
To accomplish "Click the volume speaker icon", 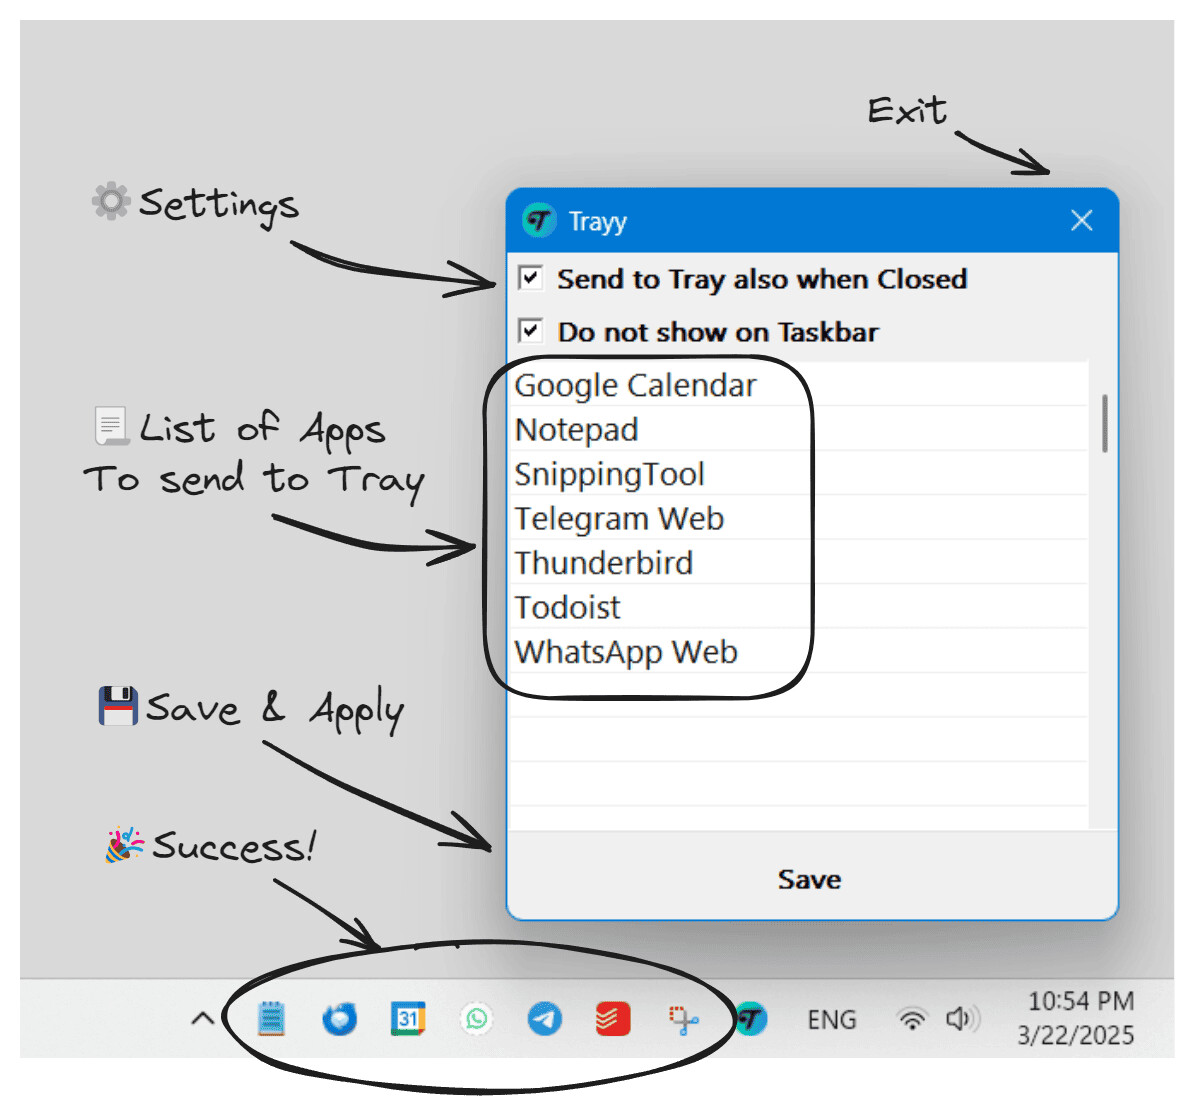I will (x=963, y=1019).
